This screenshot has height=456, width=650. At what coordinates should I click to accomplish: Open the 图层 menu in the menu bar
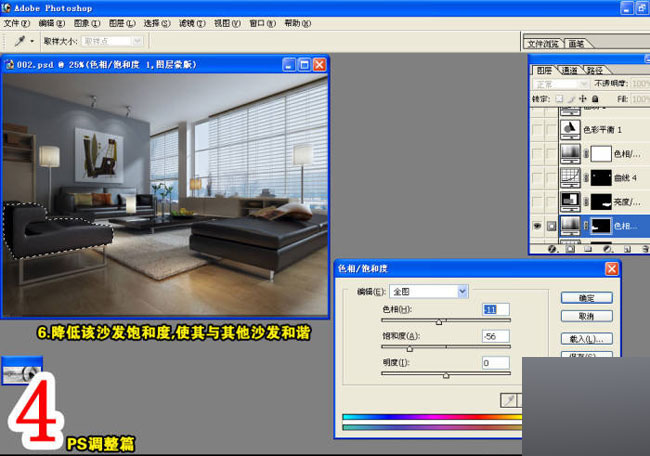tap(122, 23)
